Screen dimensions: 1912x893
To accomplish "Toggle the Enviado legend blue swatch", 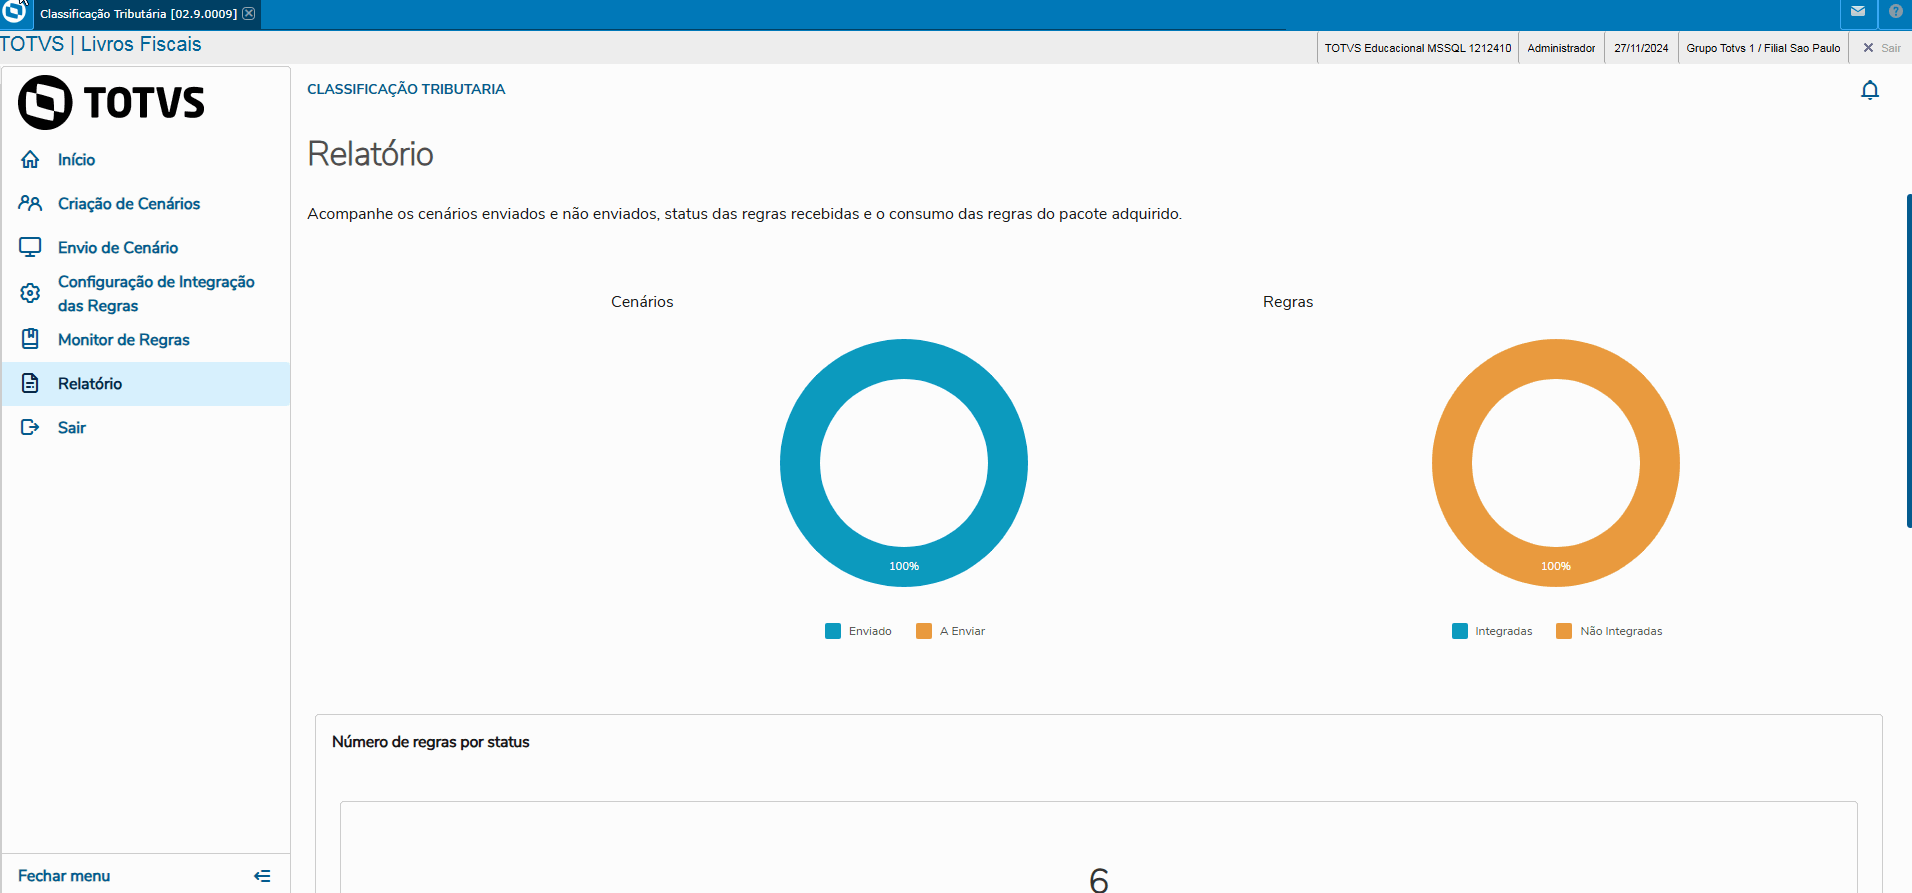I will click(833, 631).
